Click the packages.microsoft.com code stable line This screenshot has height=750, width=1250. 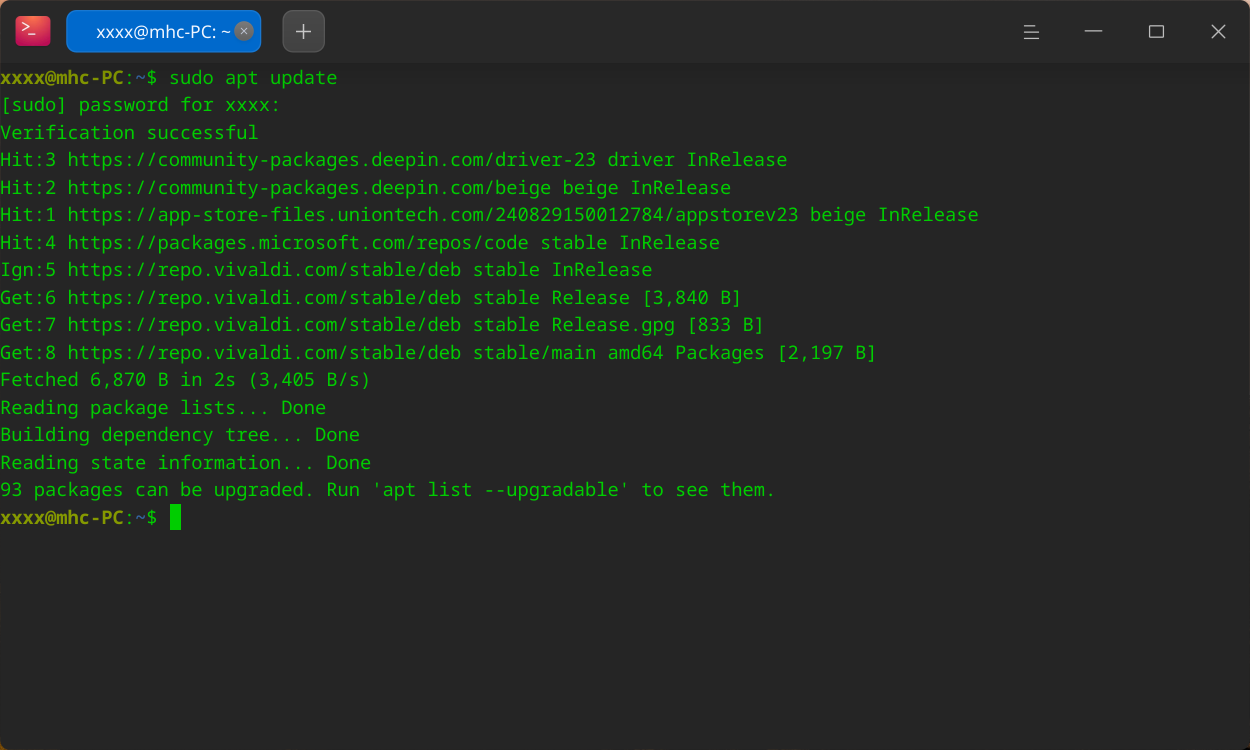360,243
